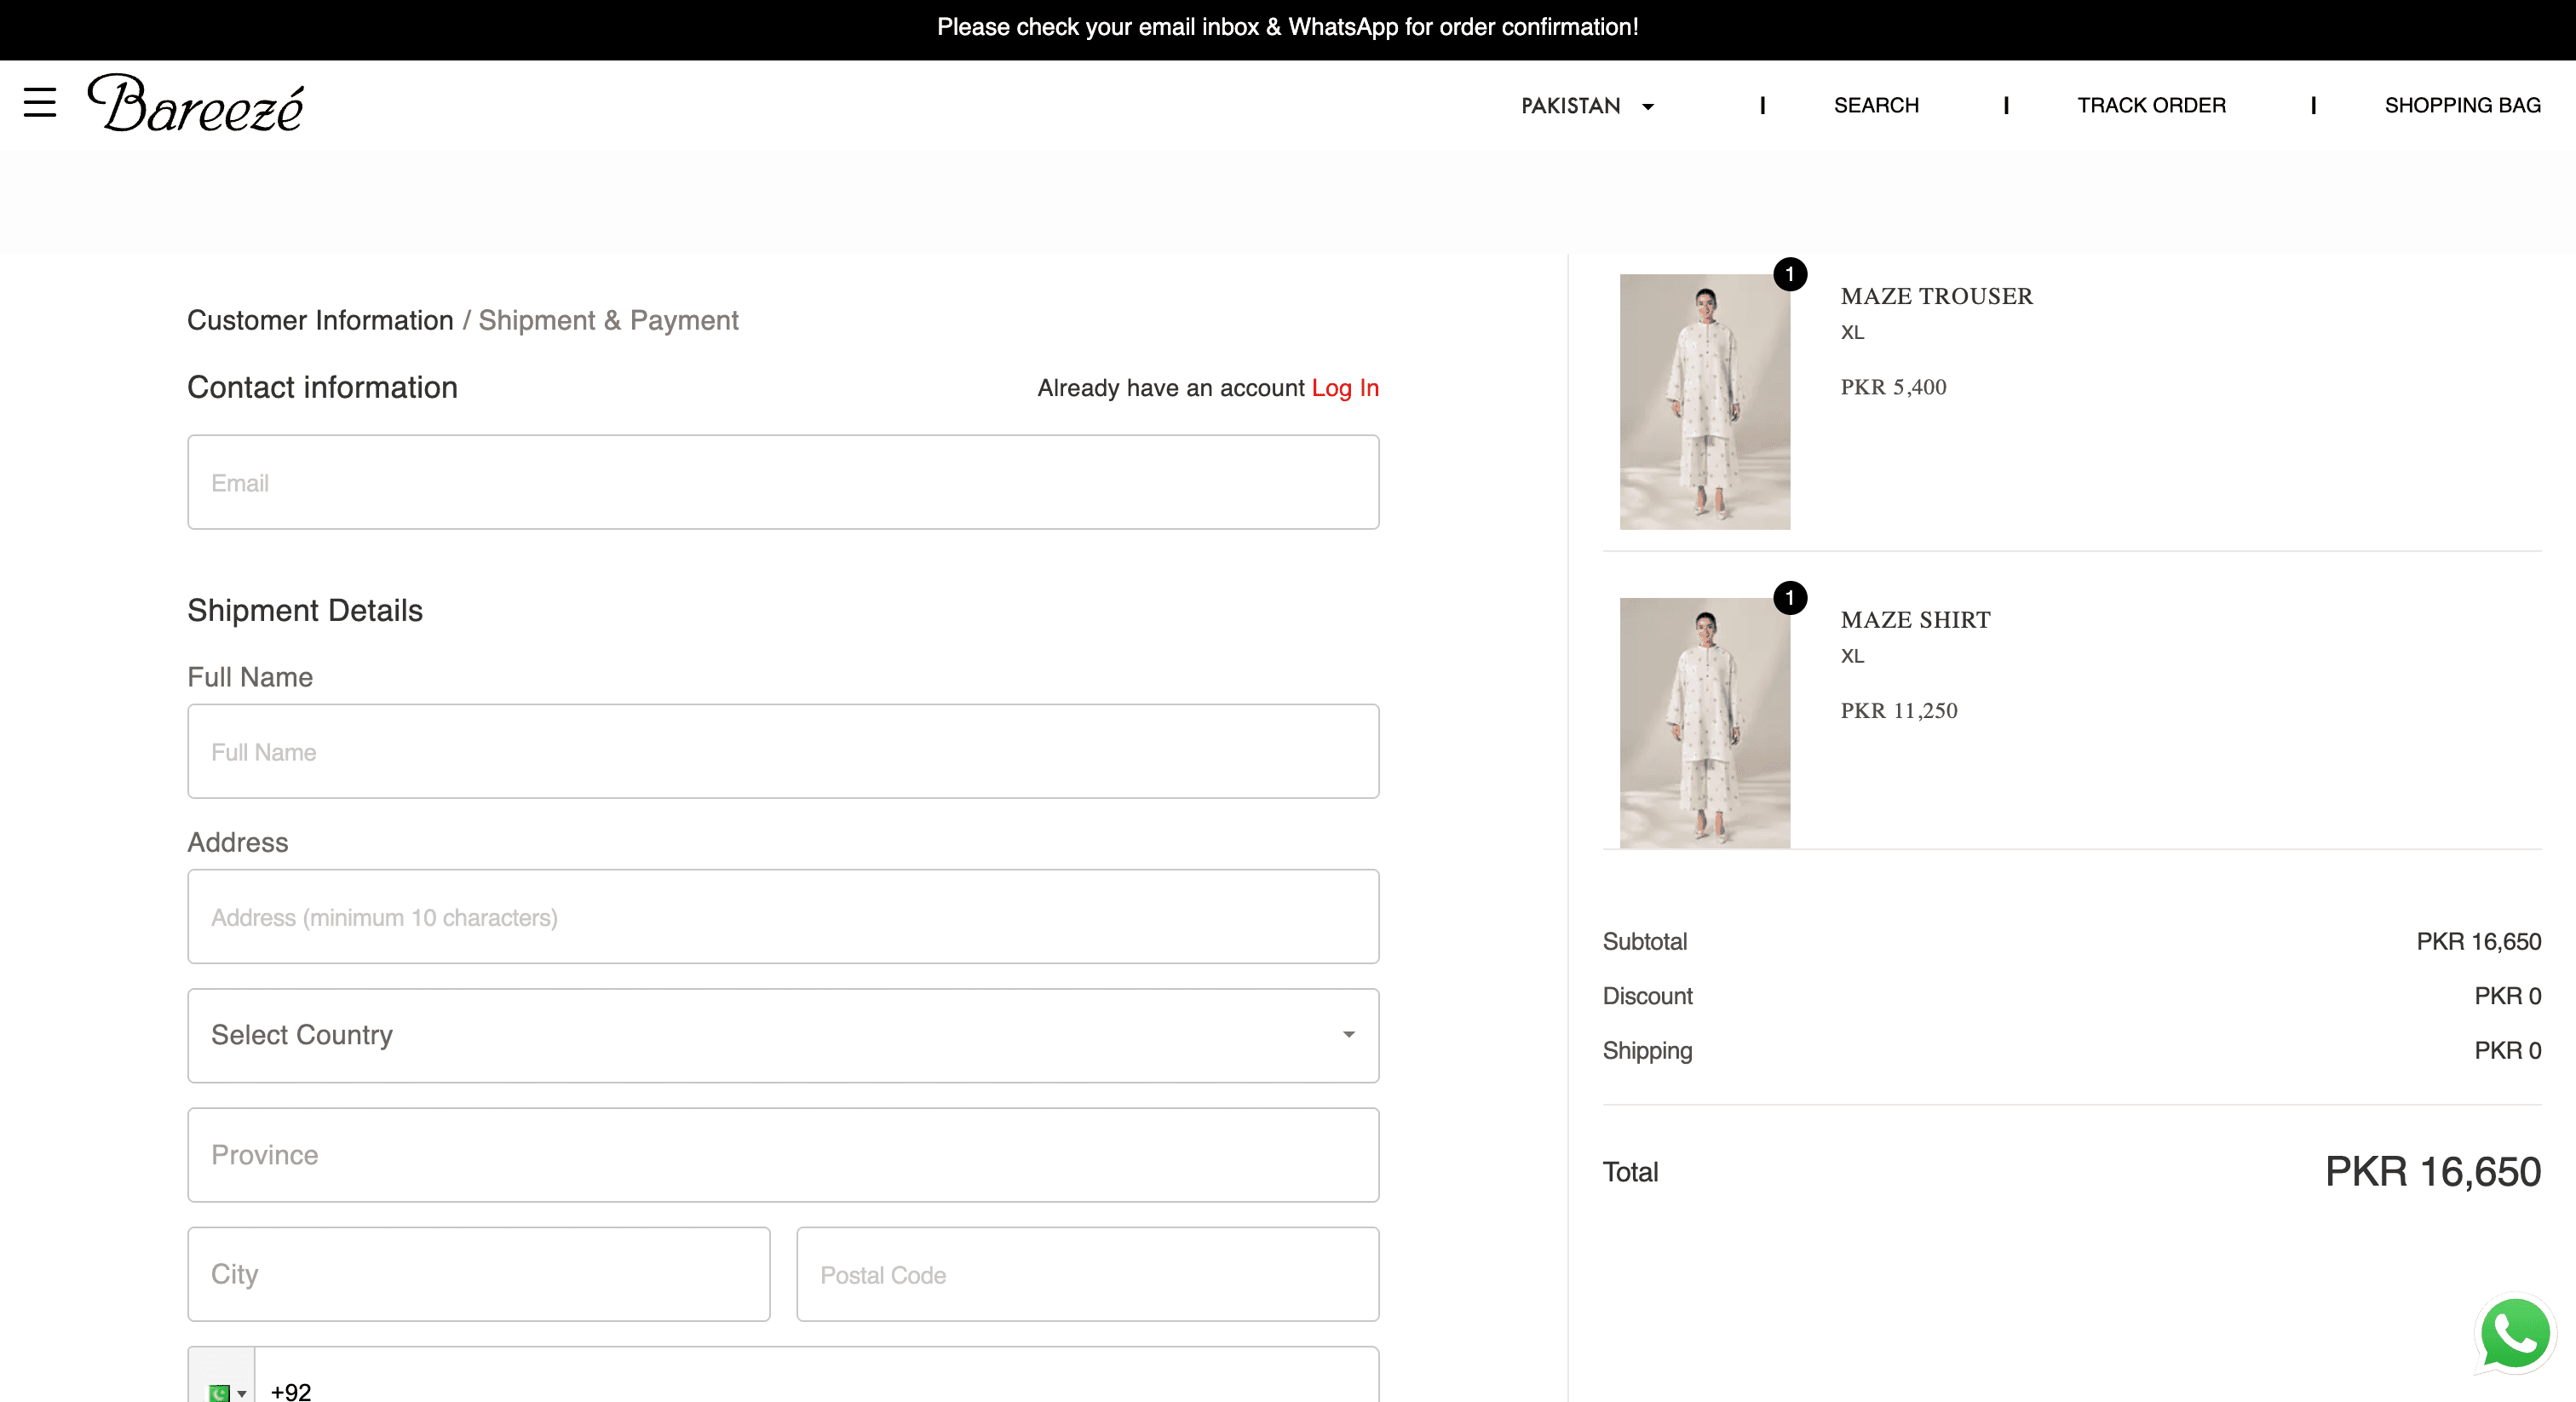2576x1402 pixels.
Task: Click the order confirmation announcement banner text
Action: click(1288, 27)
